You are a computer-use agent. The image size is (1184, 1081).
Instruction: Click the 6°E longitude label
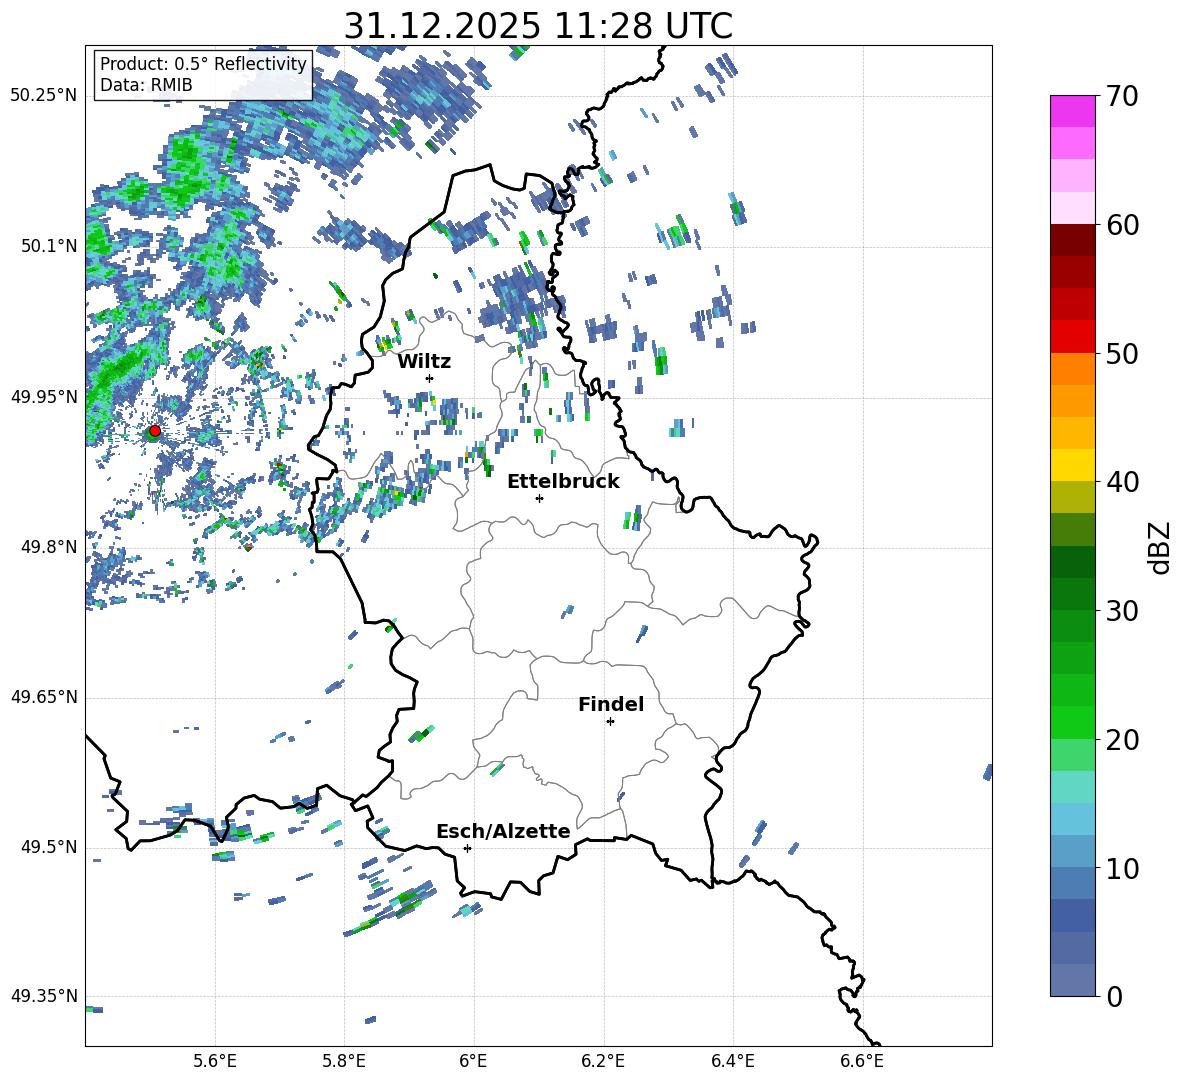pyautogui.click(x=473, y=1061)
